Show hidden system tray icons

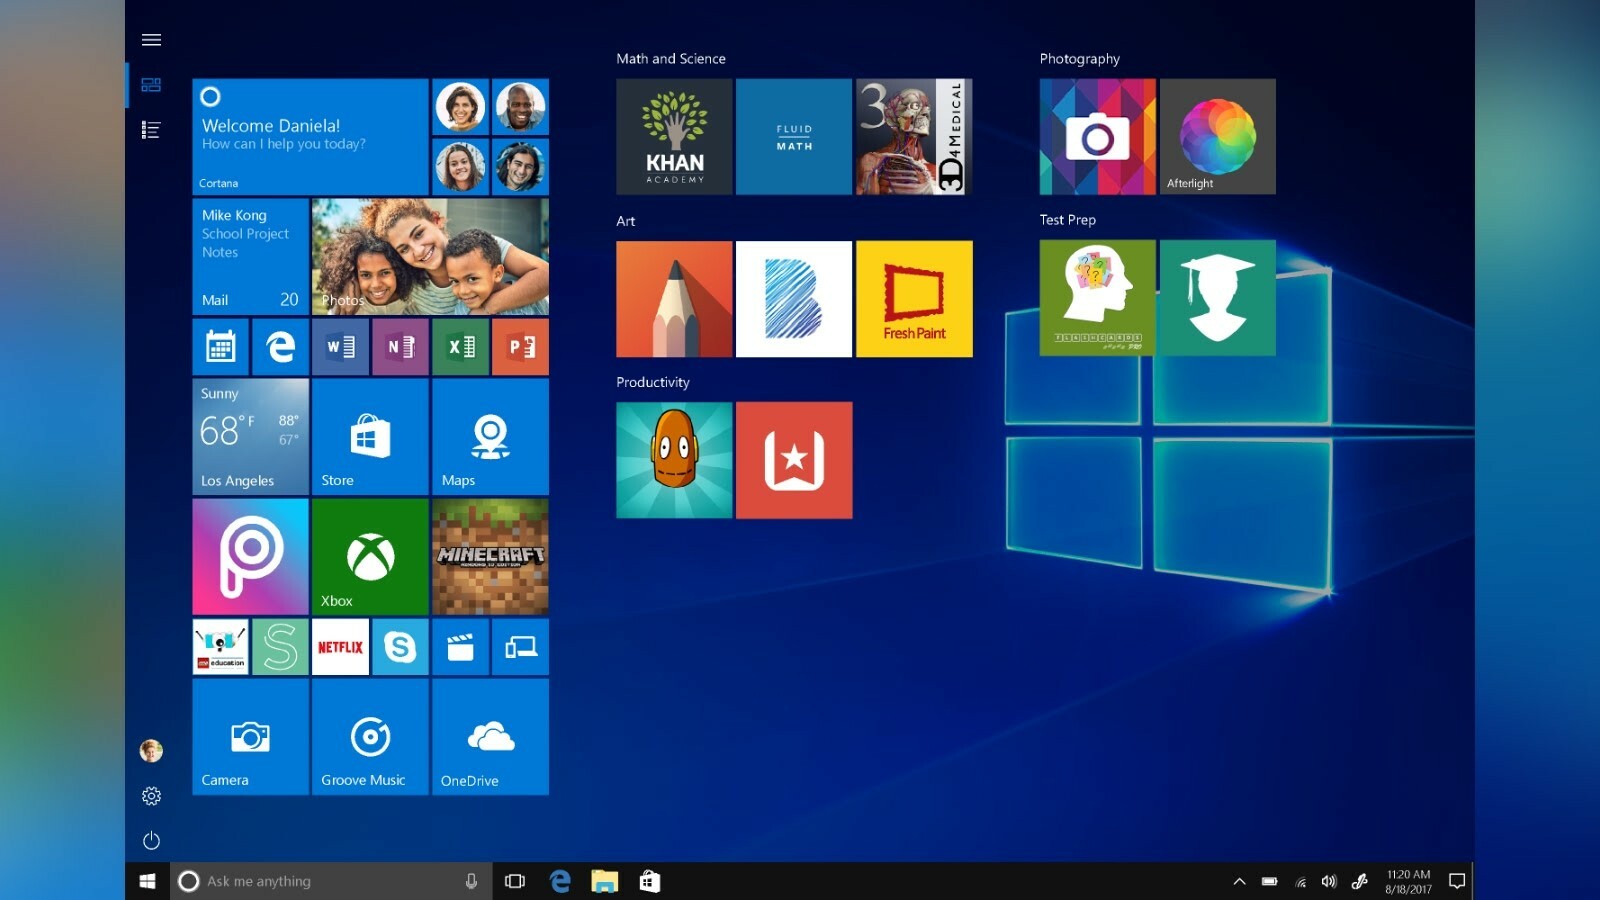pos(1239,881)
